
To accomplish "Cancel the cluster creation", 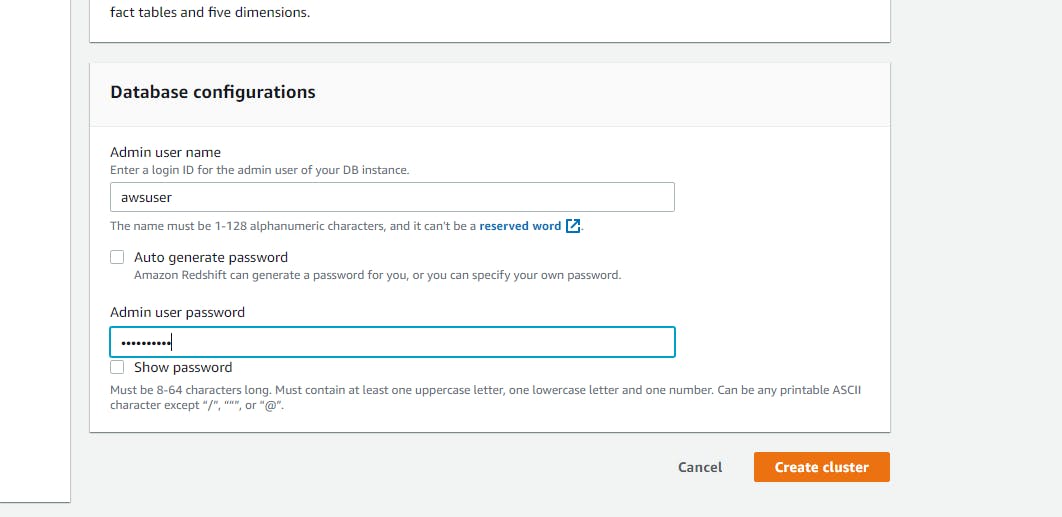I will (x=700, y=467).
